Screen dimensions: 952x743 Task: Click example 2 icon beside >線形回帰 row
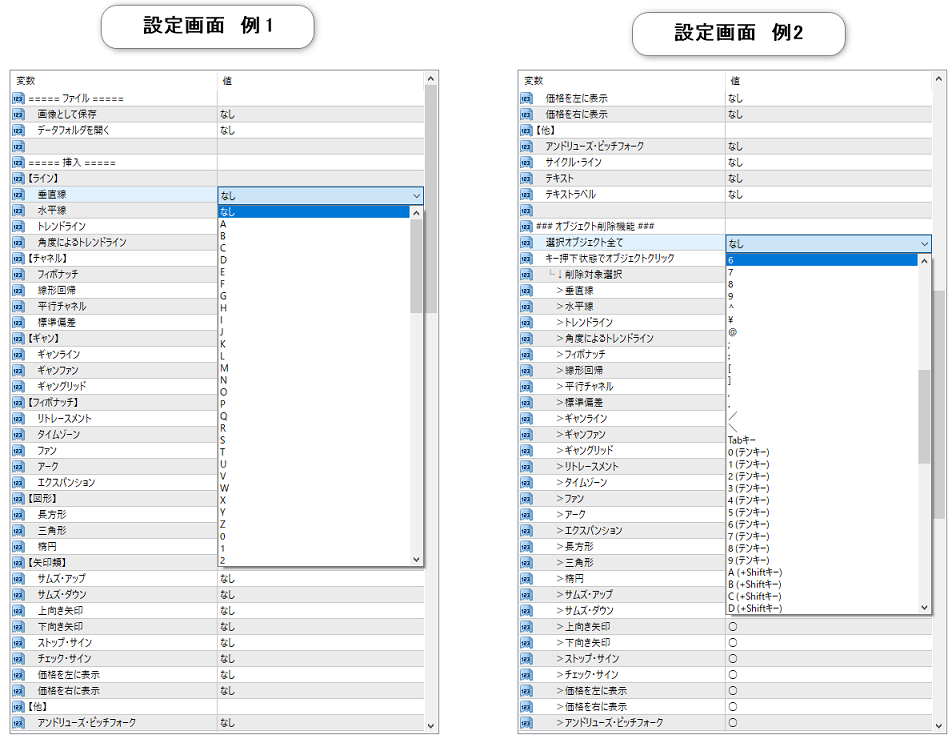point(526,371)
